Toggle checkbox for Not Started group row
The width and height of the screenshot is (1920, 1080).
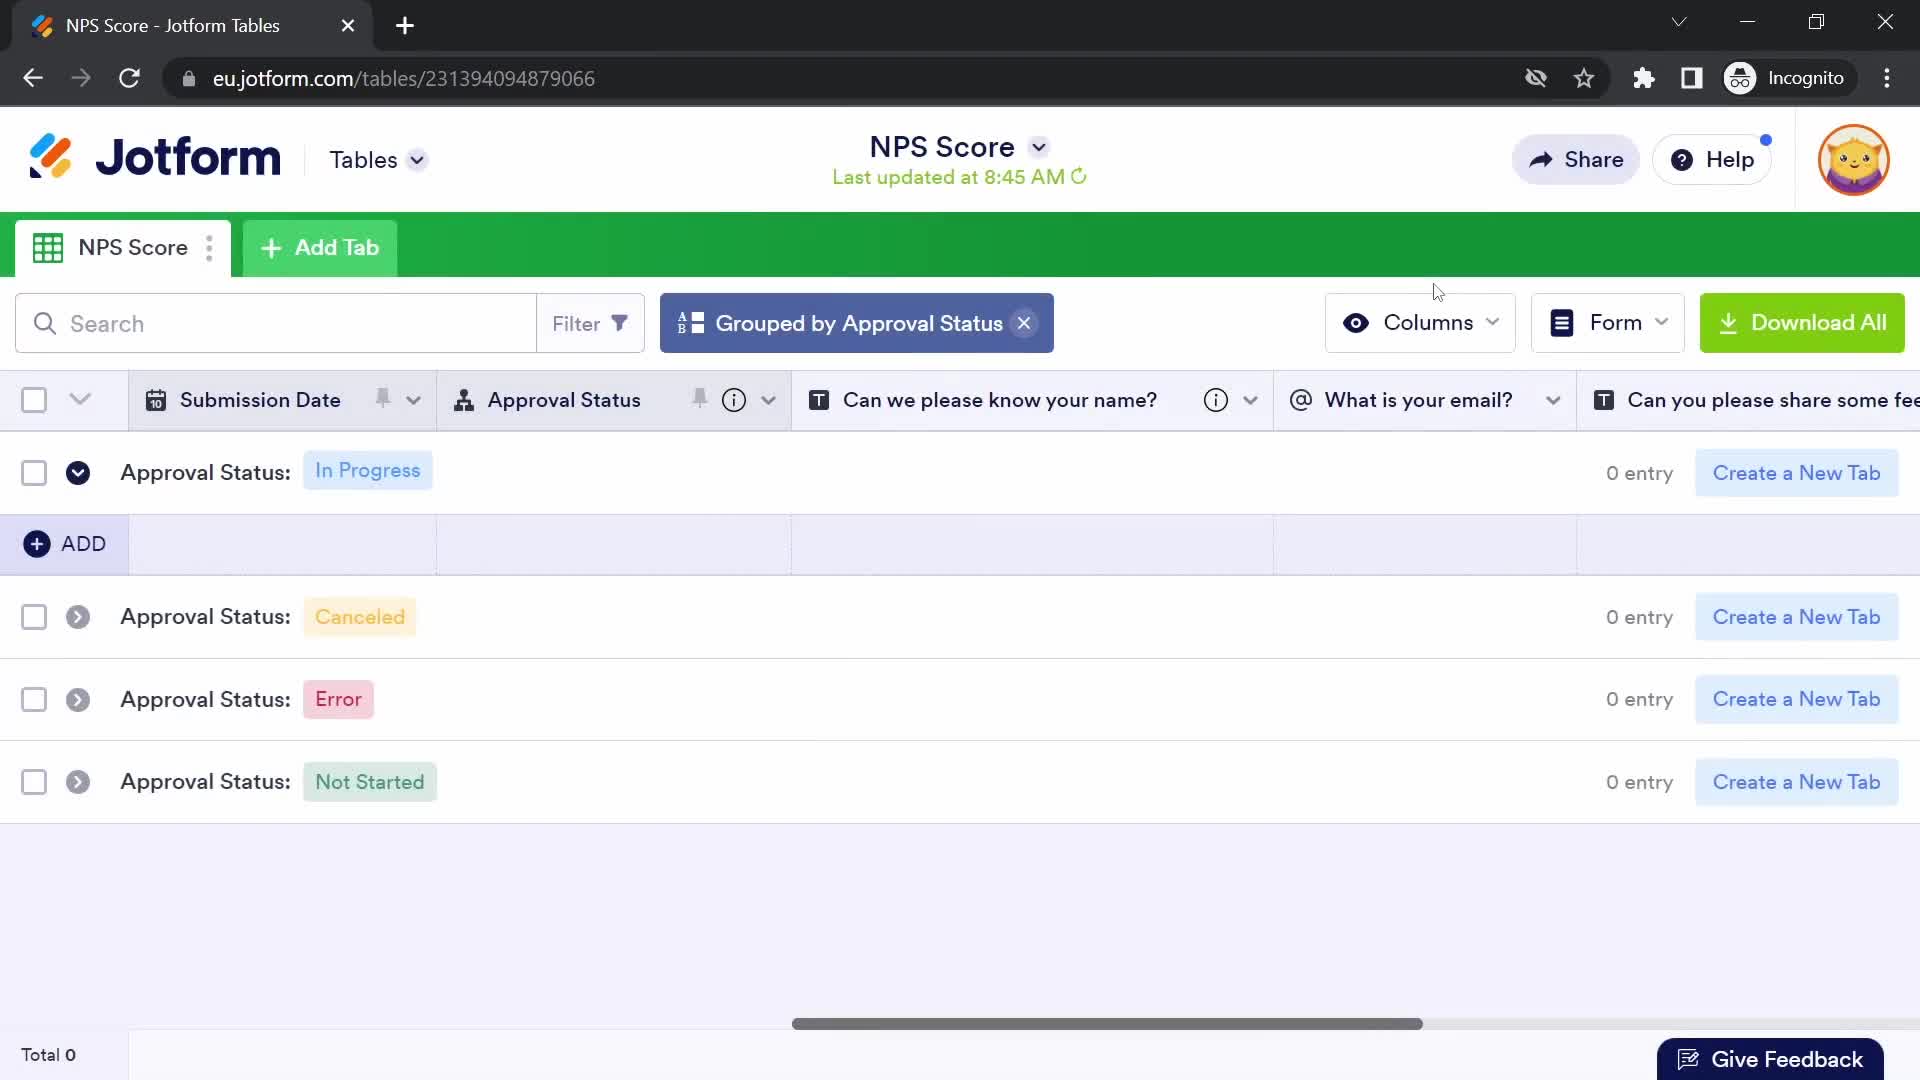33,781
